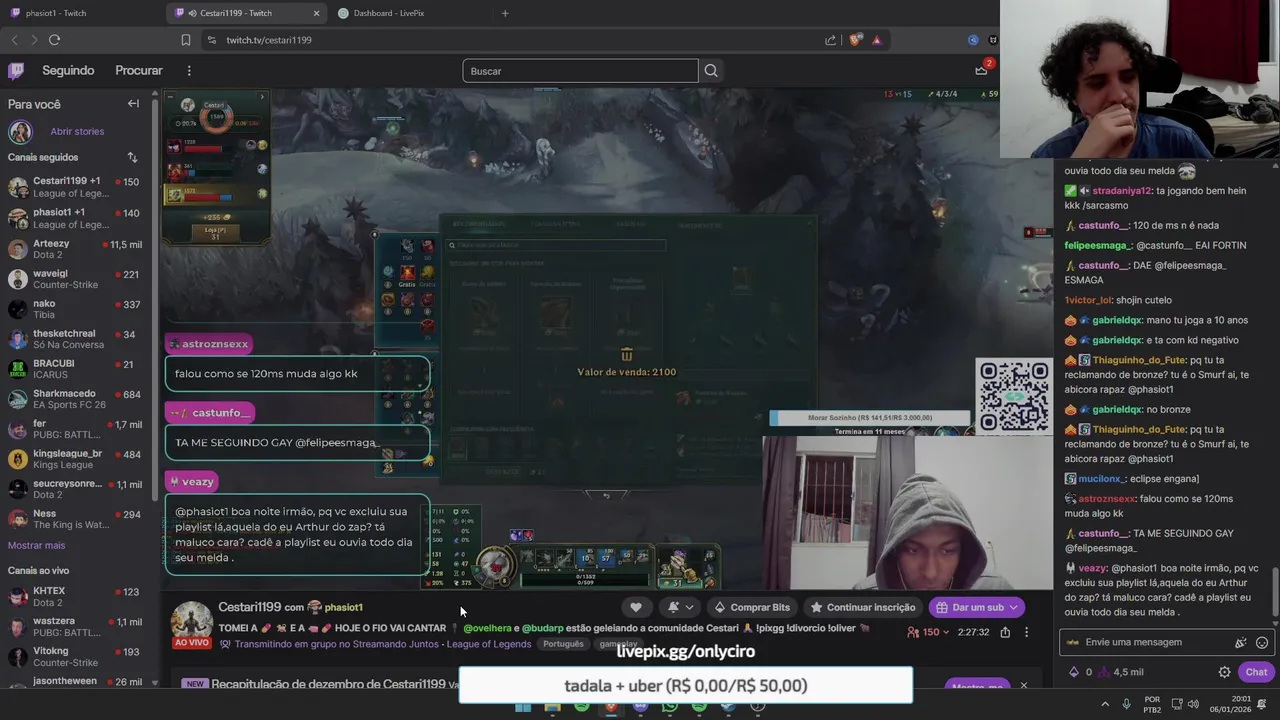Sort followed channels with the arrows icon
The height and width of the screenshot is (720, 1280).
click(x=132, y=157)
